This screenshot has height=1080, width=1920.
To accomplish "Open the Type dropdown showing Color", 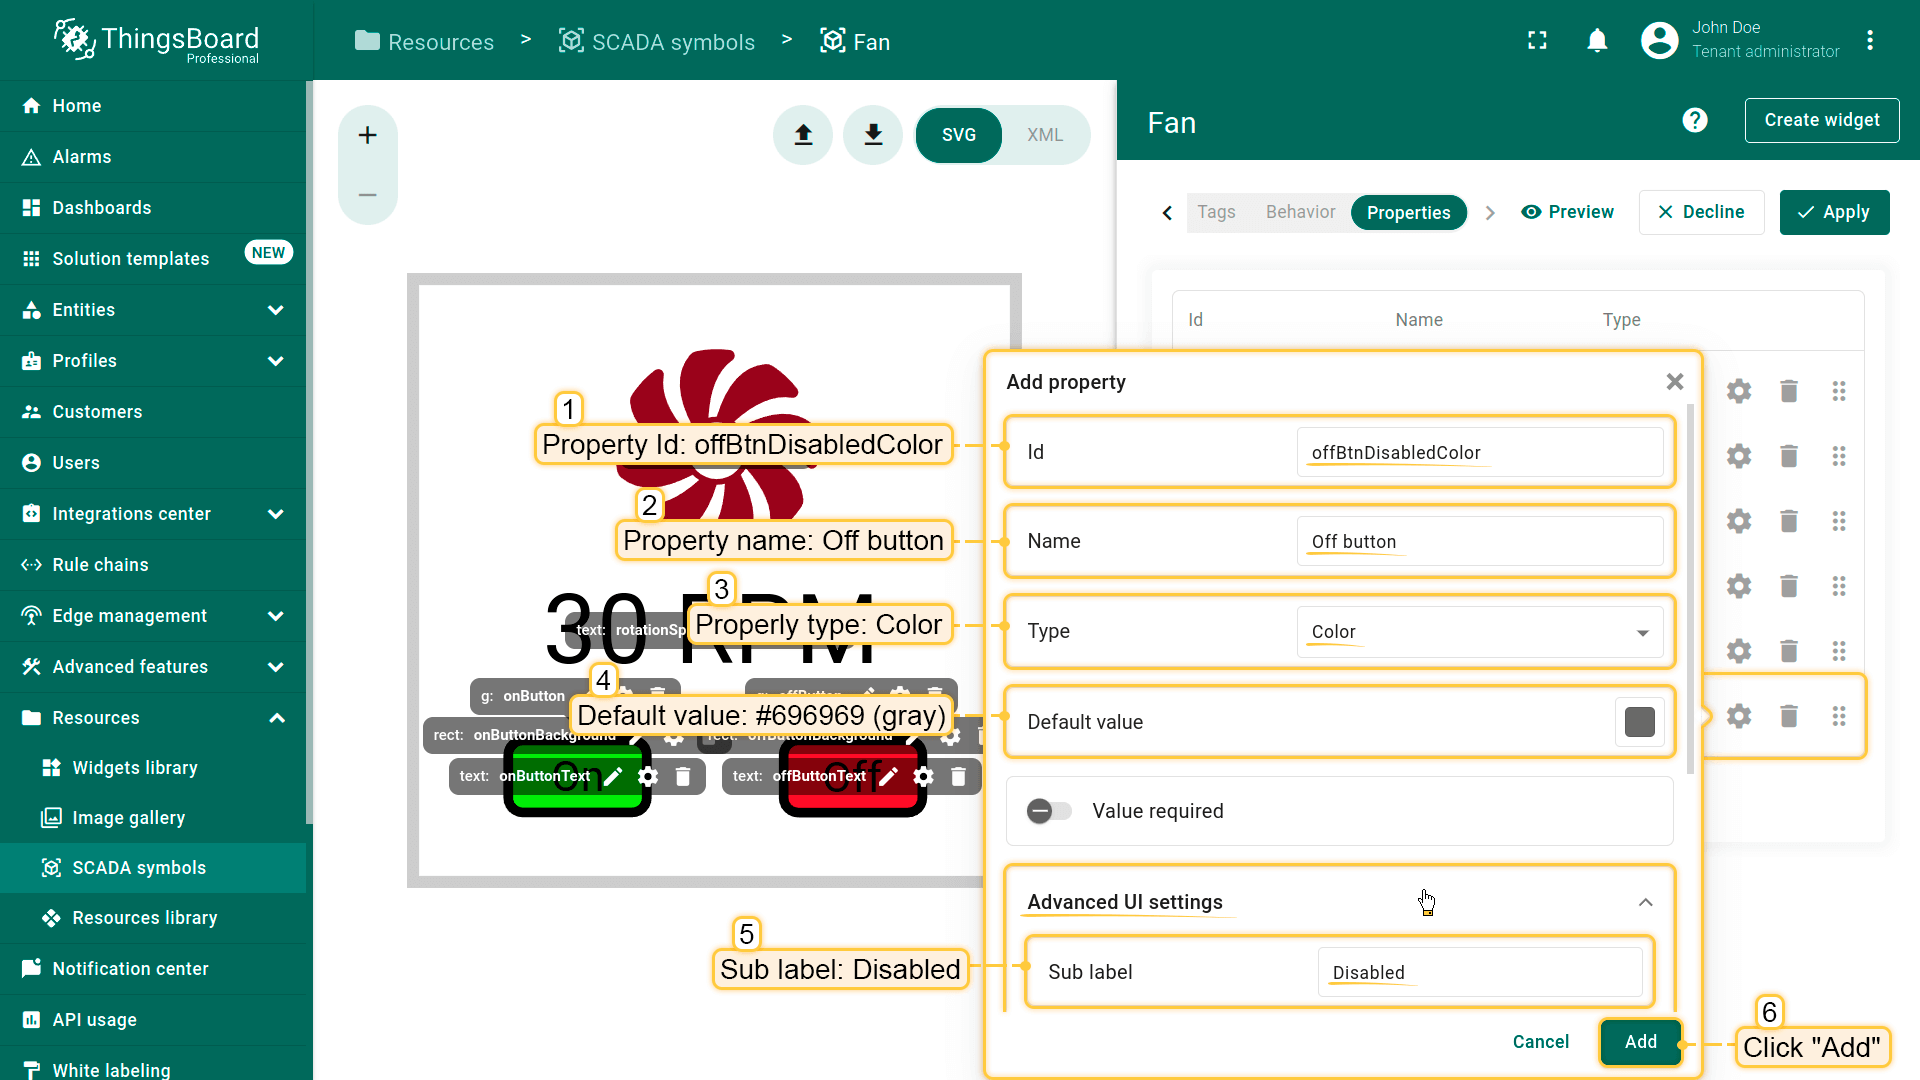I will (1478, 632).
